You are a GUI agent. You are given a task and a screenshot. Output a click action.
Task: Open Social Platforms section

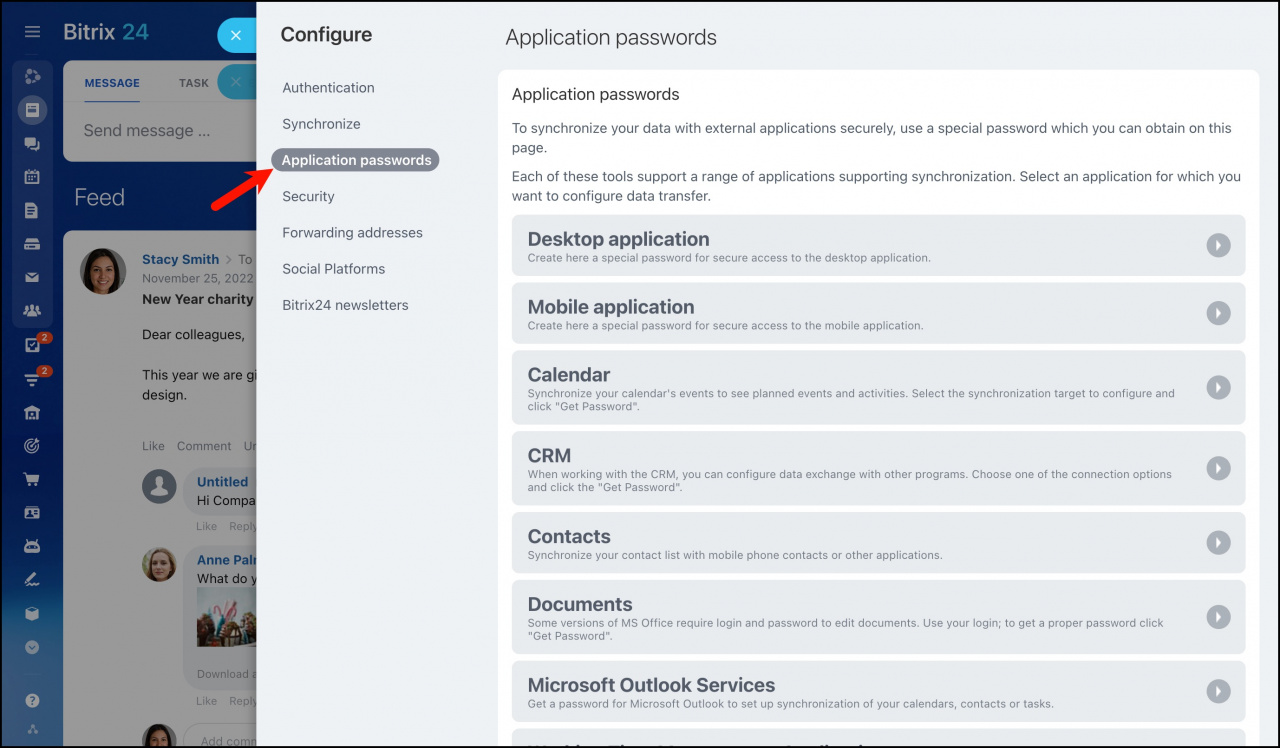pyautogui.click(x=333, y=269)
